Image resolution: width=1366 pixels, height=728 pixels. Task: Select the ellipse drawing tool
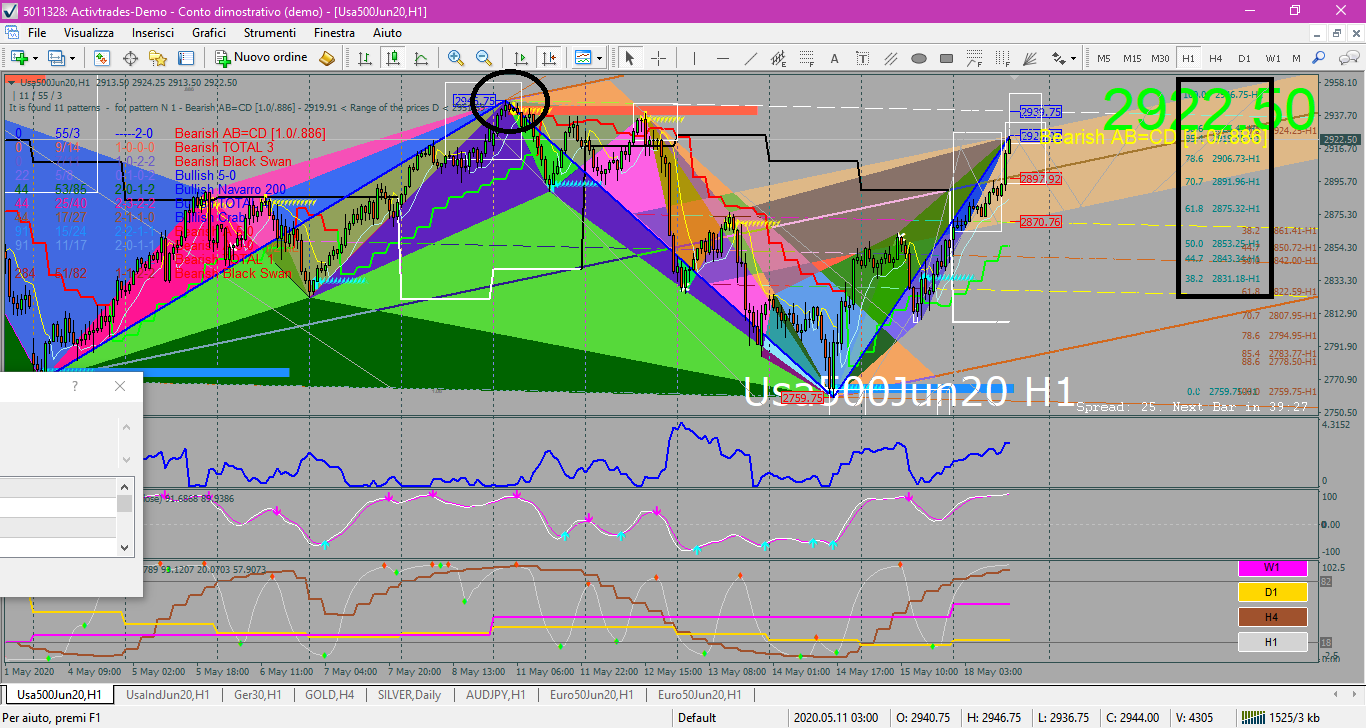pos(919,58)
